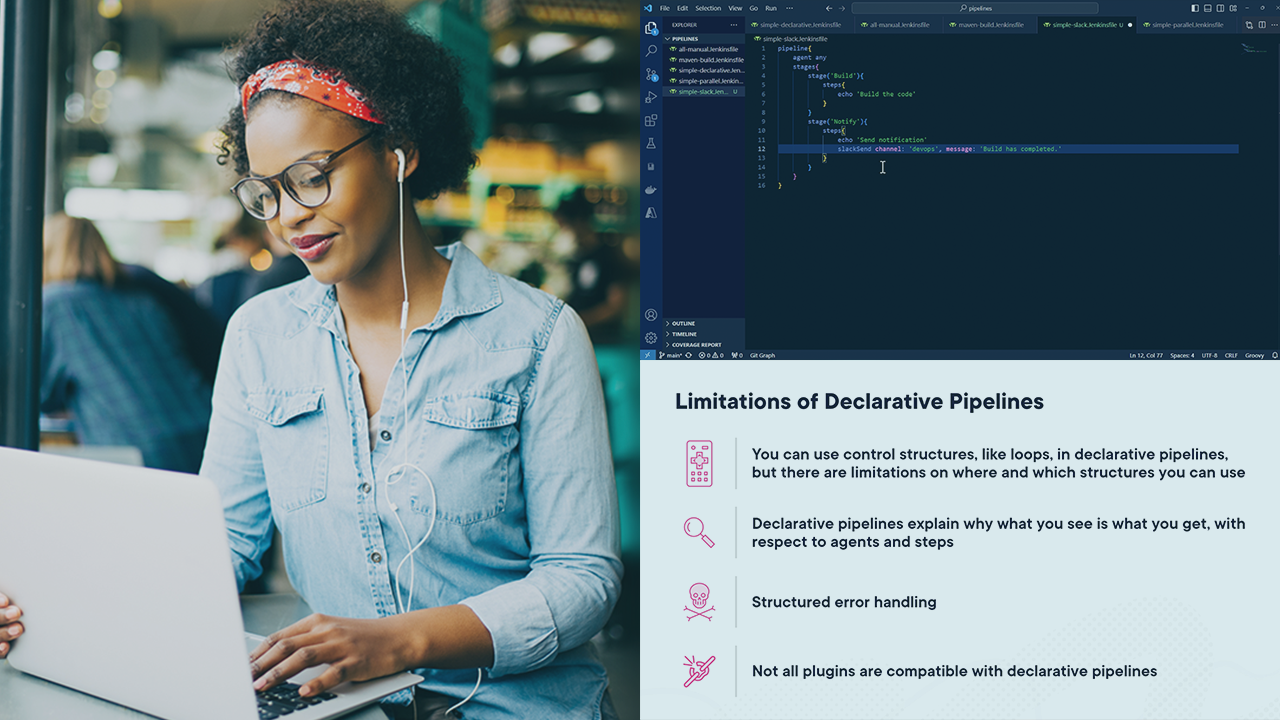Viewport: 1280px width, 720px height.
Task: Open the Extensions view
Action: point(651,121)
